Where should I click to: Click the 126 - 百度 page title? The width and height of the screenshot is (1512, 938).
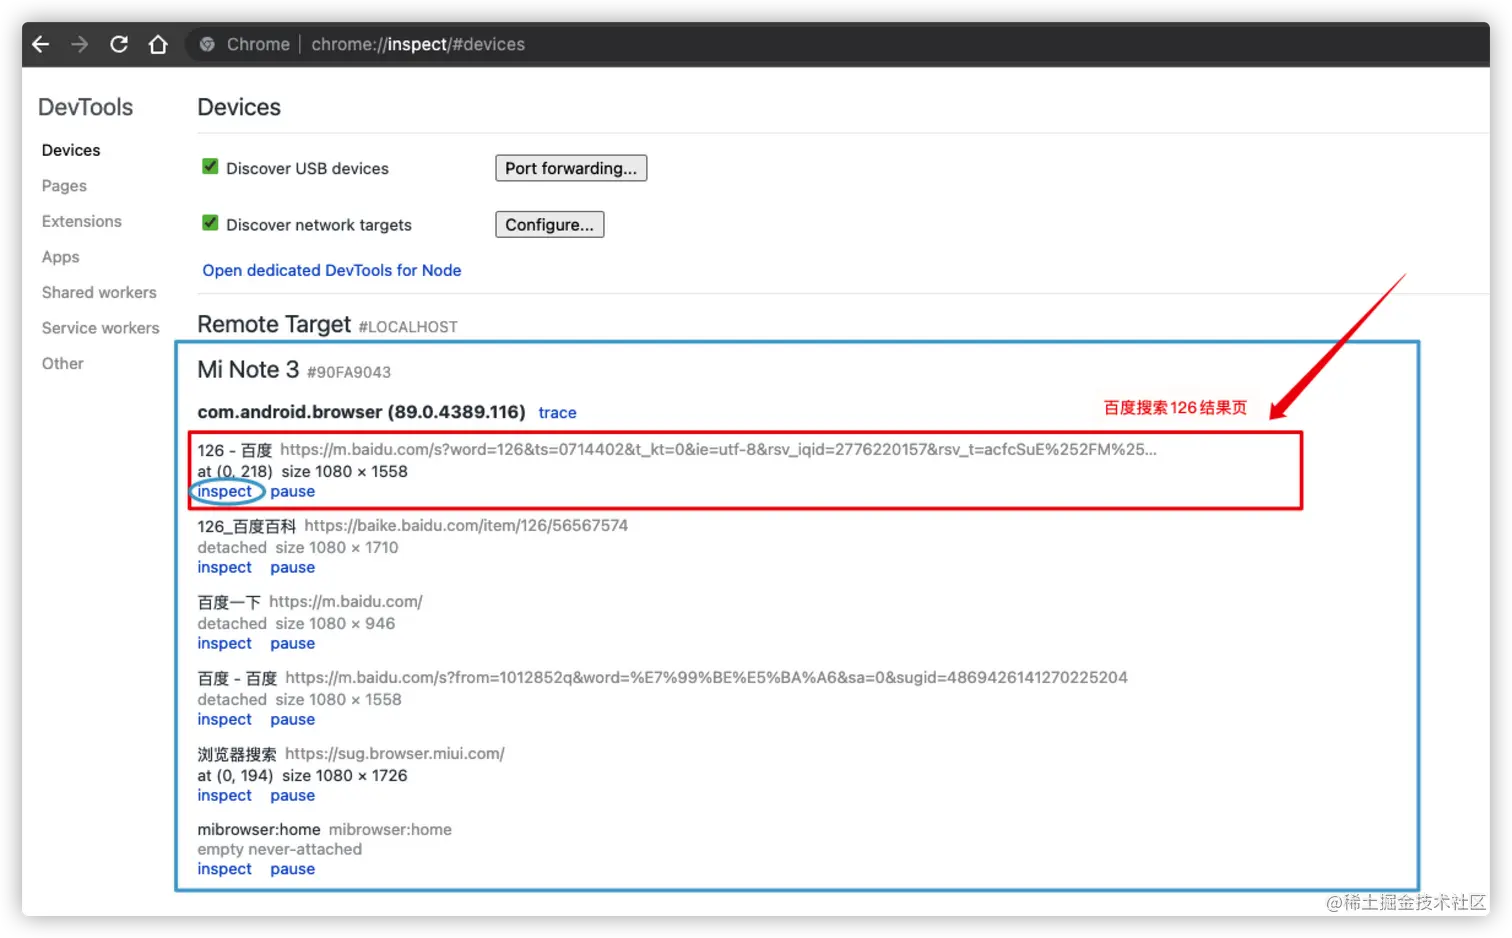point(235,450)
